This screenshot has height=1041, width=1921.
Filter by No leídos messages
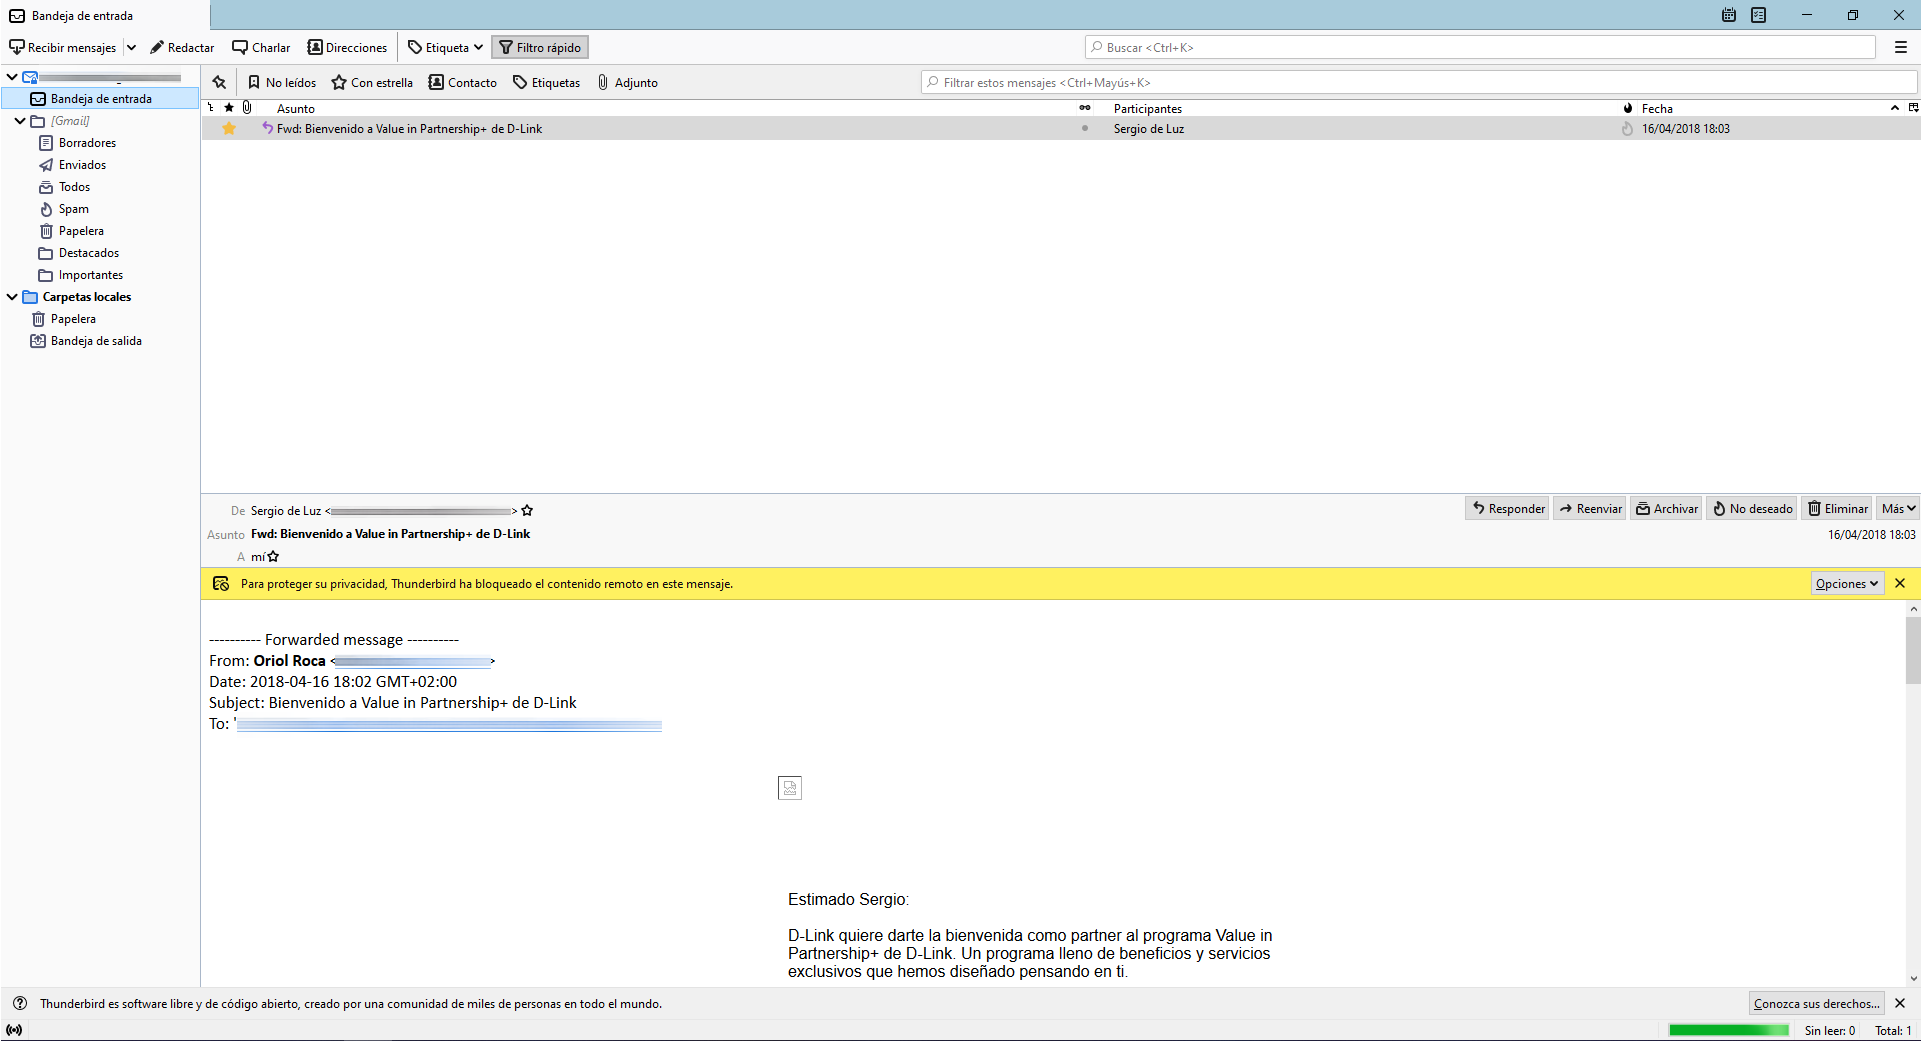tap(282, 82)
